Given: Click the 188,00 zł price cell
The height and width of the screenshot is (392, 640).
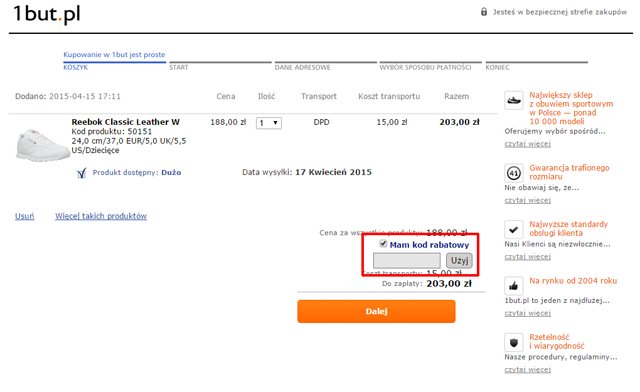Looking at the screenshot, I should (228, 122).
